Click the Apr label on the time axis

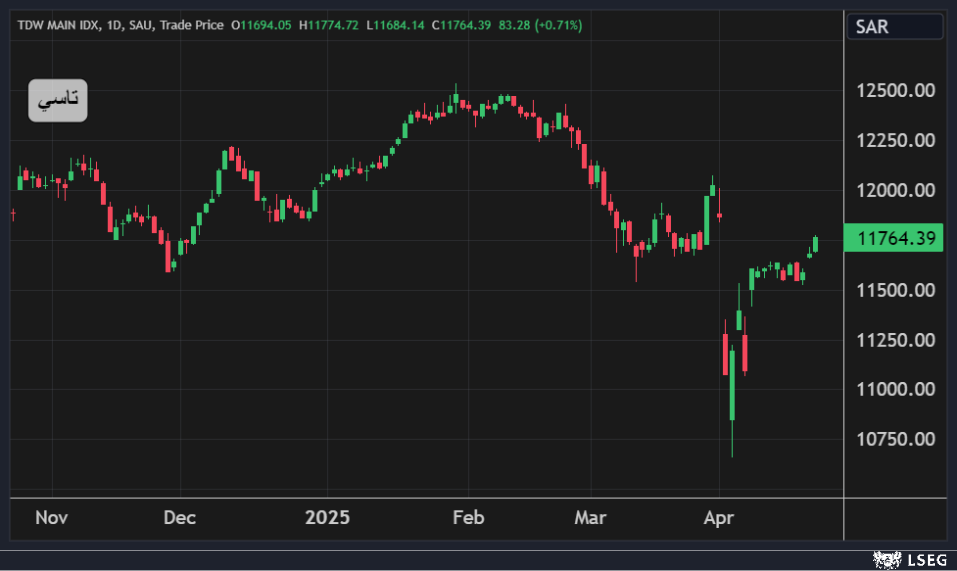[x=719, y=518]
